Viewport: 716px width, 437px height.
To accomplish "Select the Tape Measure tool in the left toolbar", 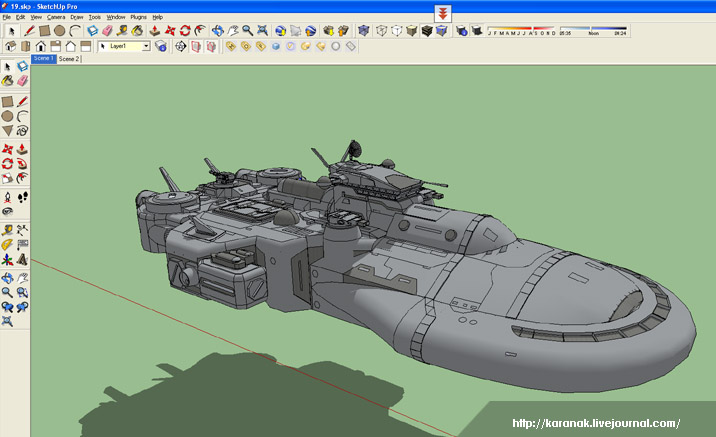I will click(8, 228).
